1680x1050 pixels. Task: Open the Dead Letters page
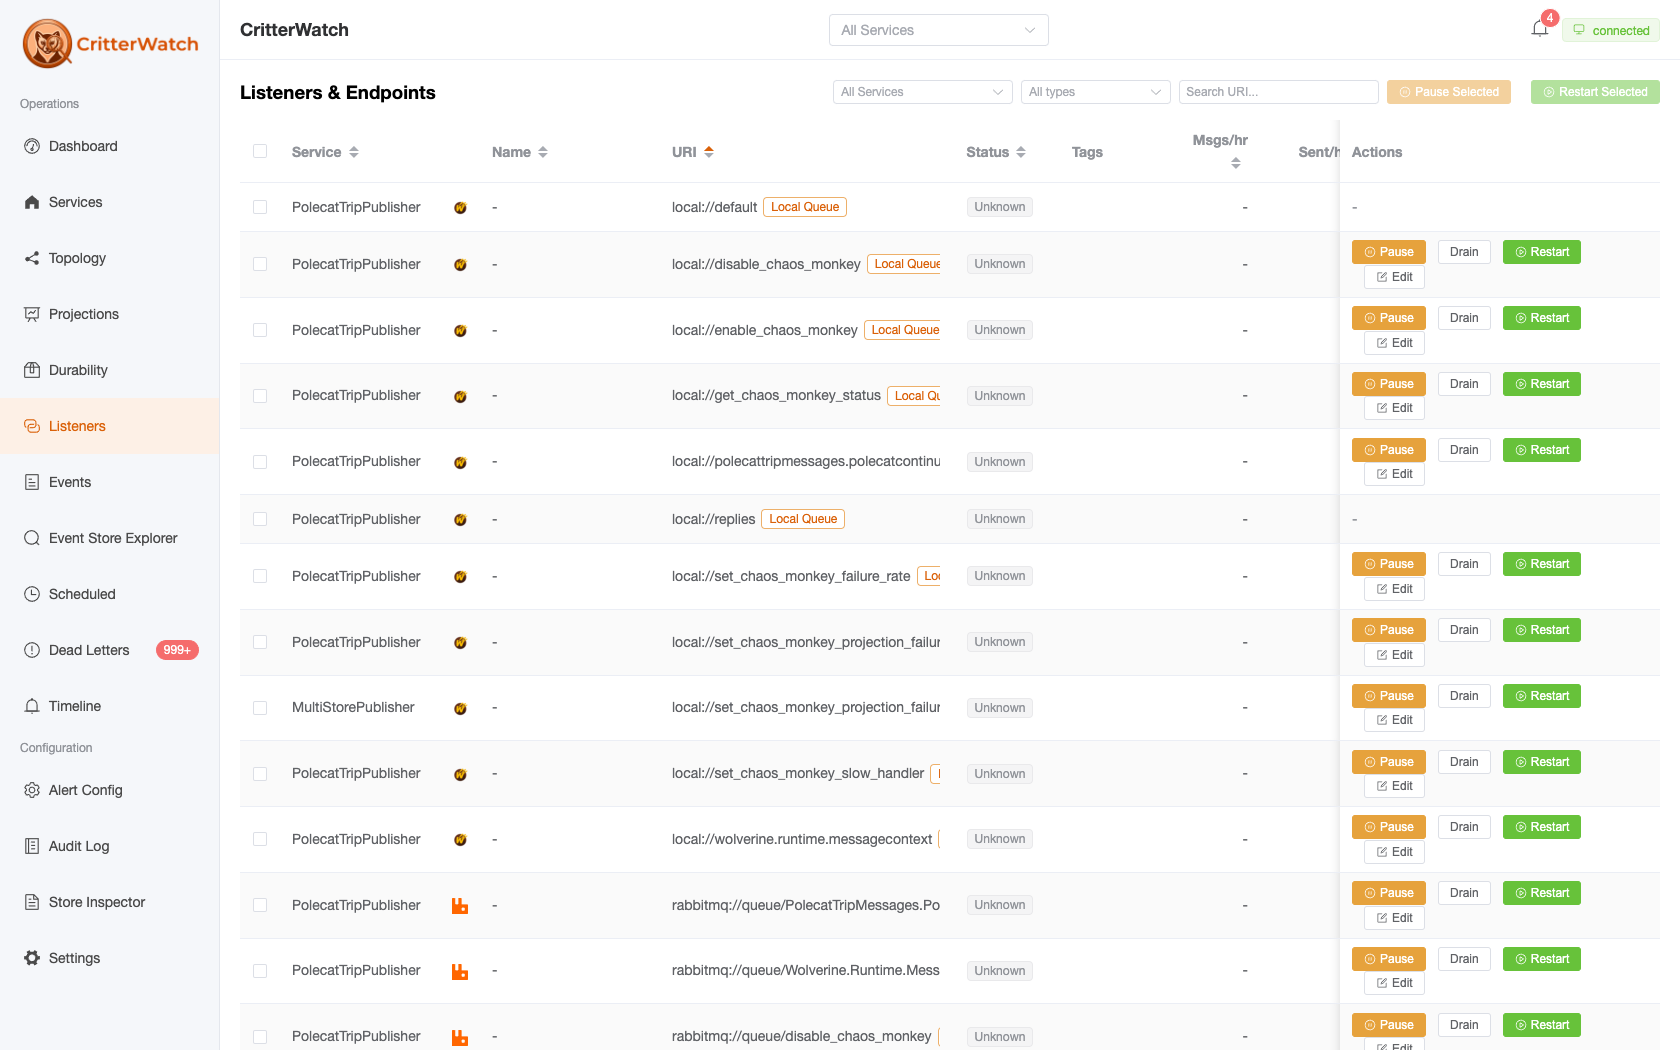[110, 650]
